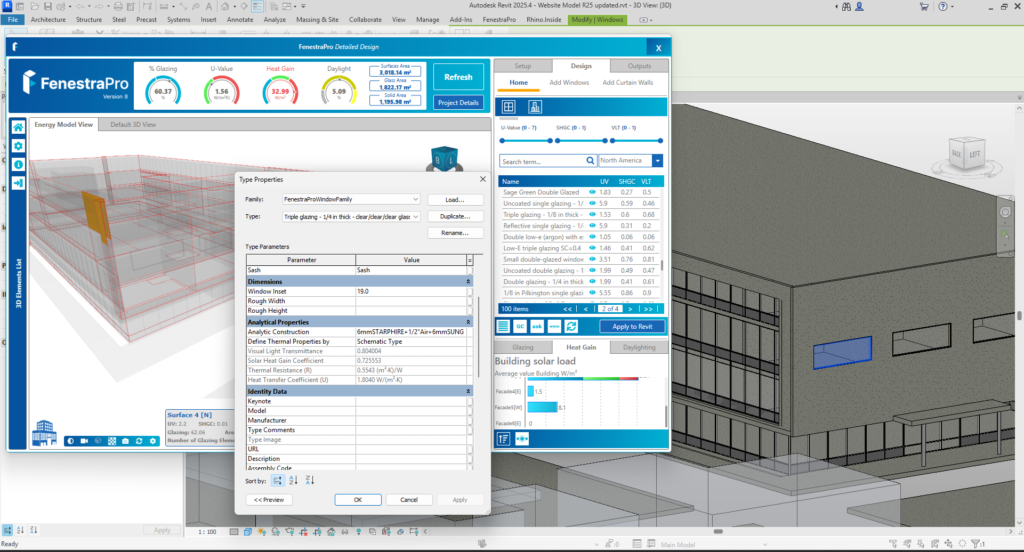
Task: Sort type parameters descending Z to A
Action: (310, 480)
